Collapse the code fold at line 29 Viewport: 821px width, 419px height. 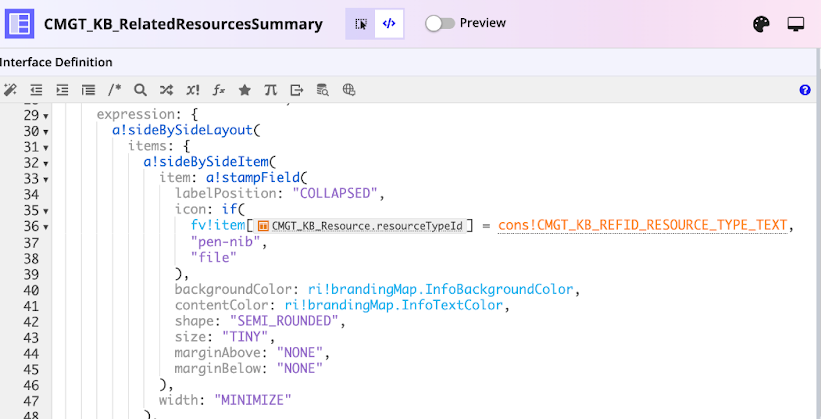(46, 116)
